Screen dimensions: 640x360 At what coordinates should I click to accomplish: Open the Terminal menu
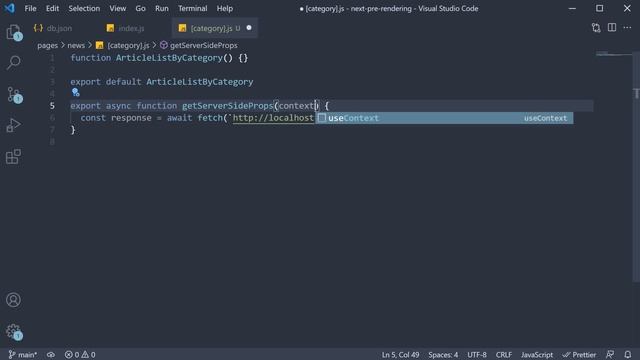(x=192, y=8)
